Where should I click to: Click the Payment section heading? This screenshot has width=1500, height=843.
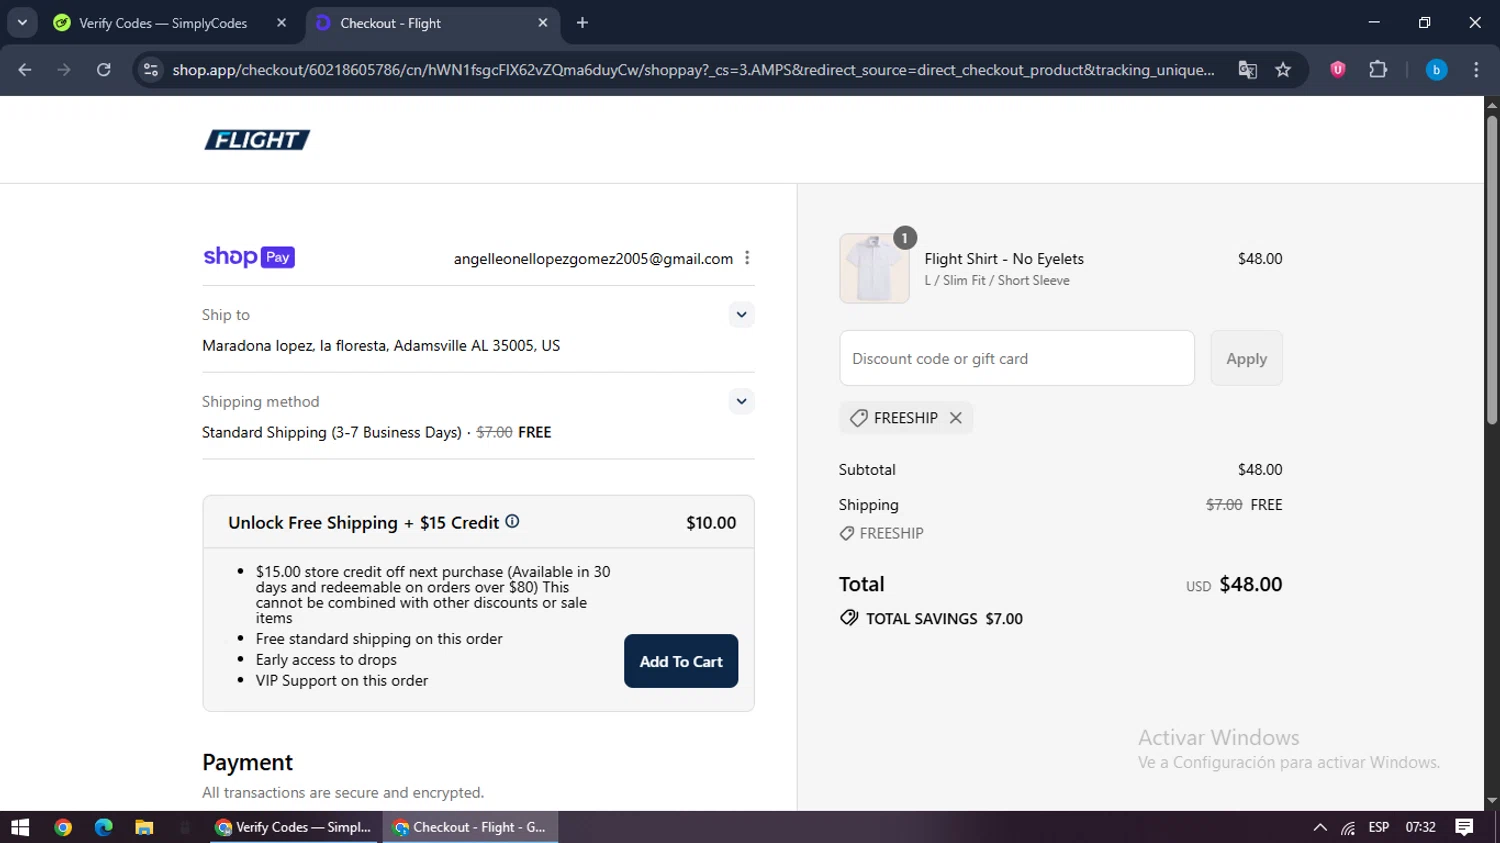click(x=247, y=762)
